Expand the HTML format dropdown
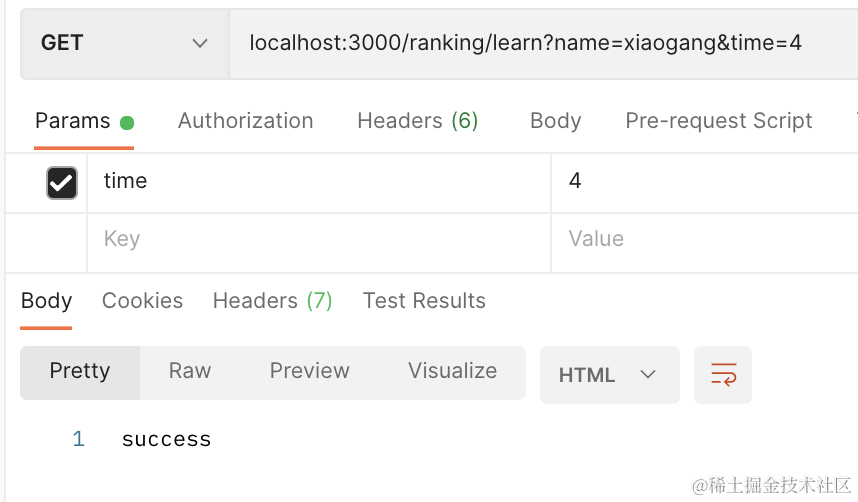 [609, 375]
